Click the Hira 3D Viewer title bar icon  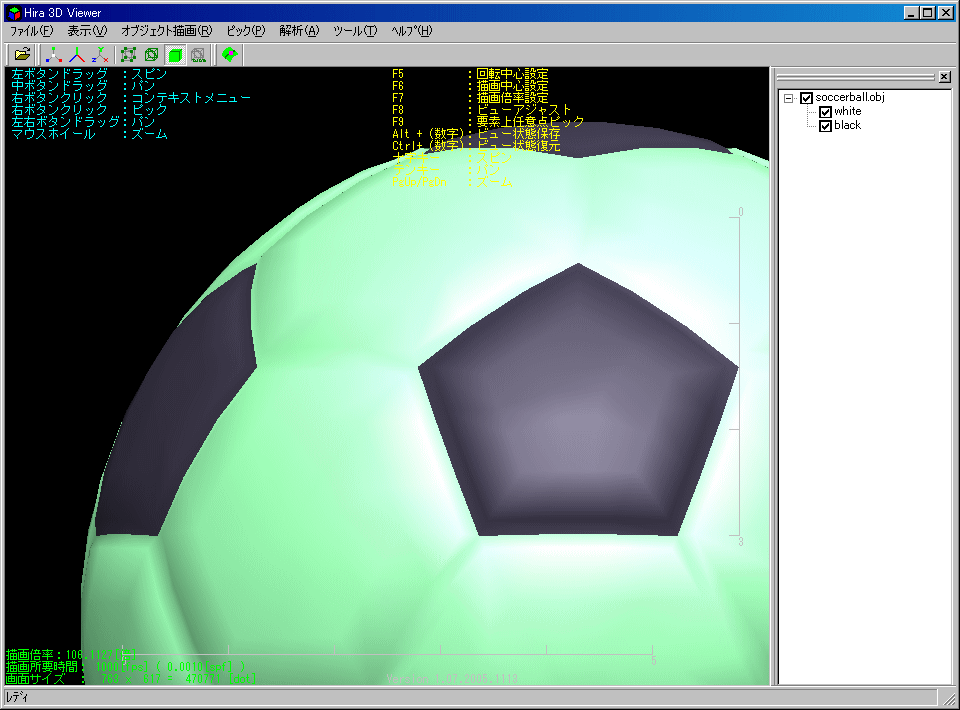[x=14, y=12]
